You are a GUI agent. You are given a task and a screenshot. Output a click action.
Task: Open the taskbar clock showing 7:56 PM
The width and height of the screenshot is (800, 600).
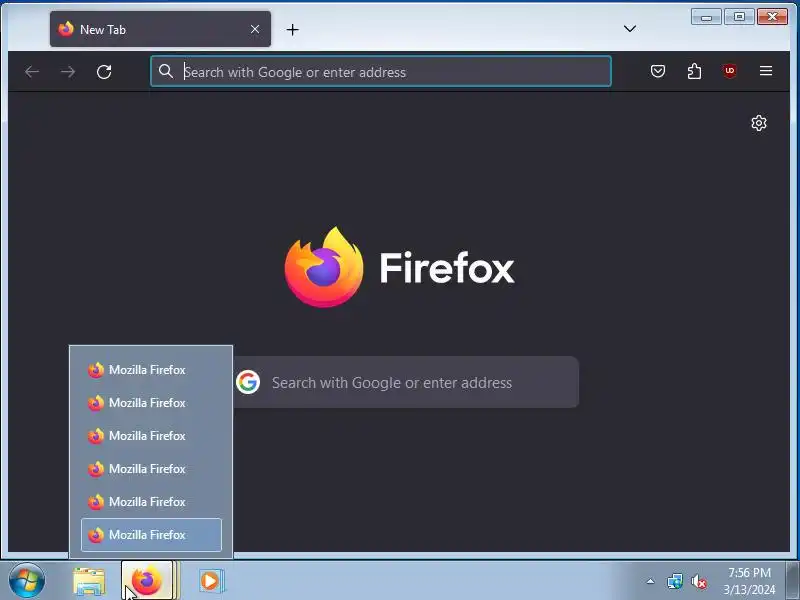coord(749,581)
